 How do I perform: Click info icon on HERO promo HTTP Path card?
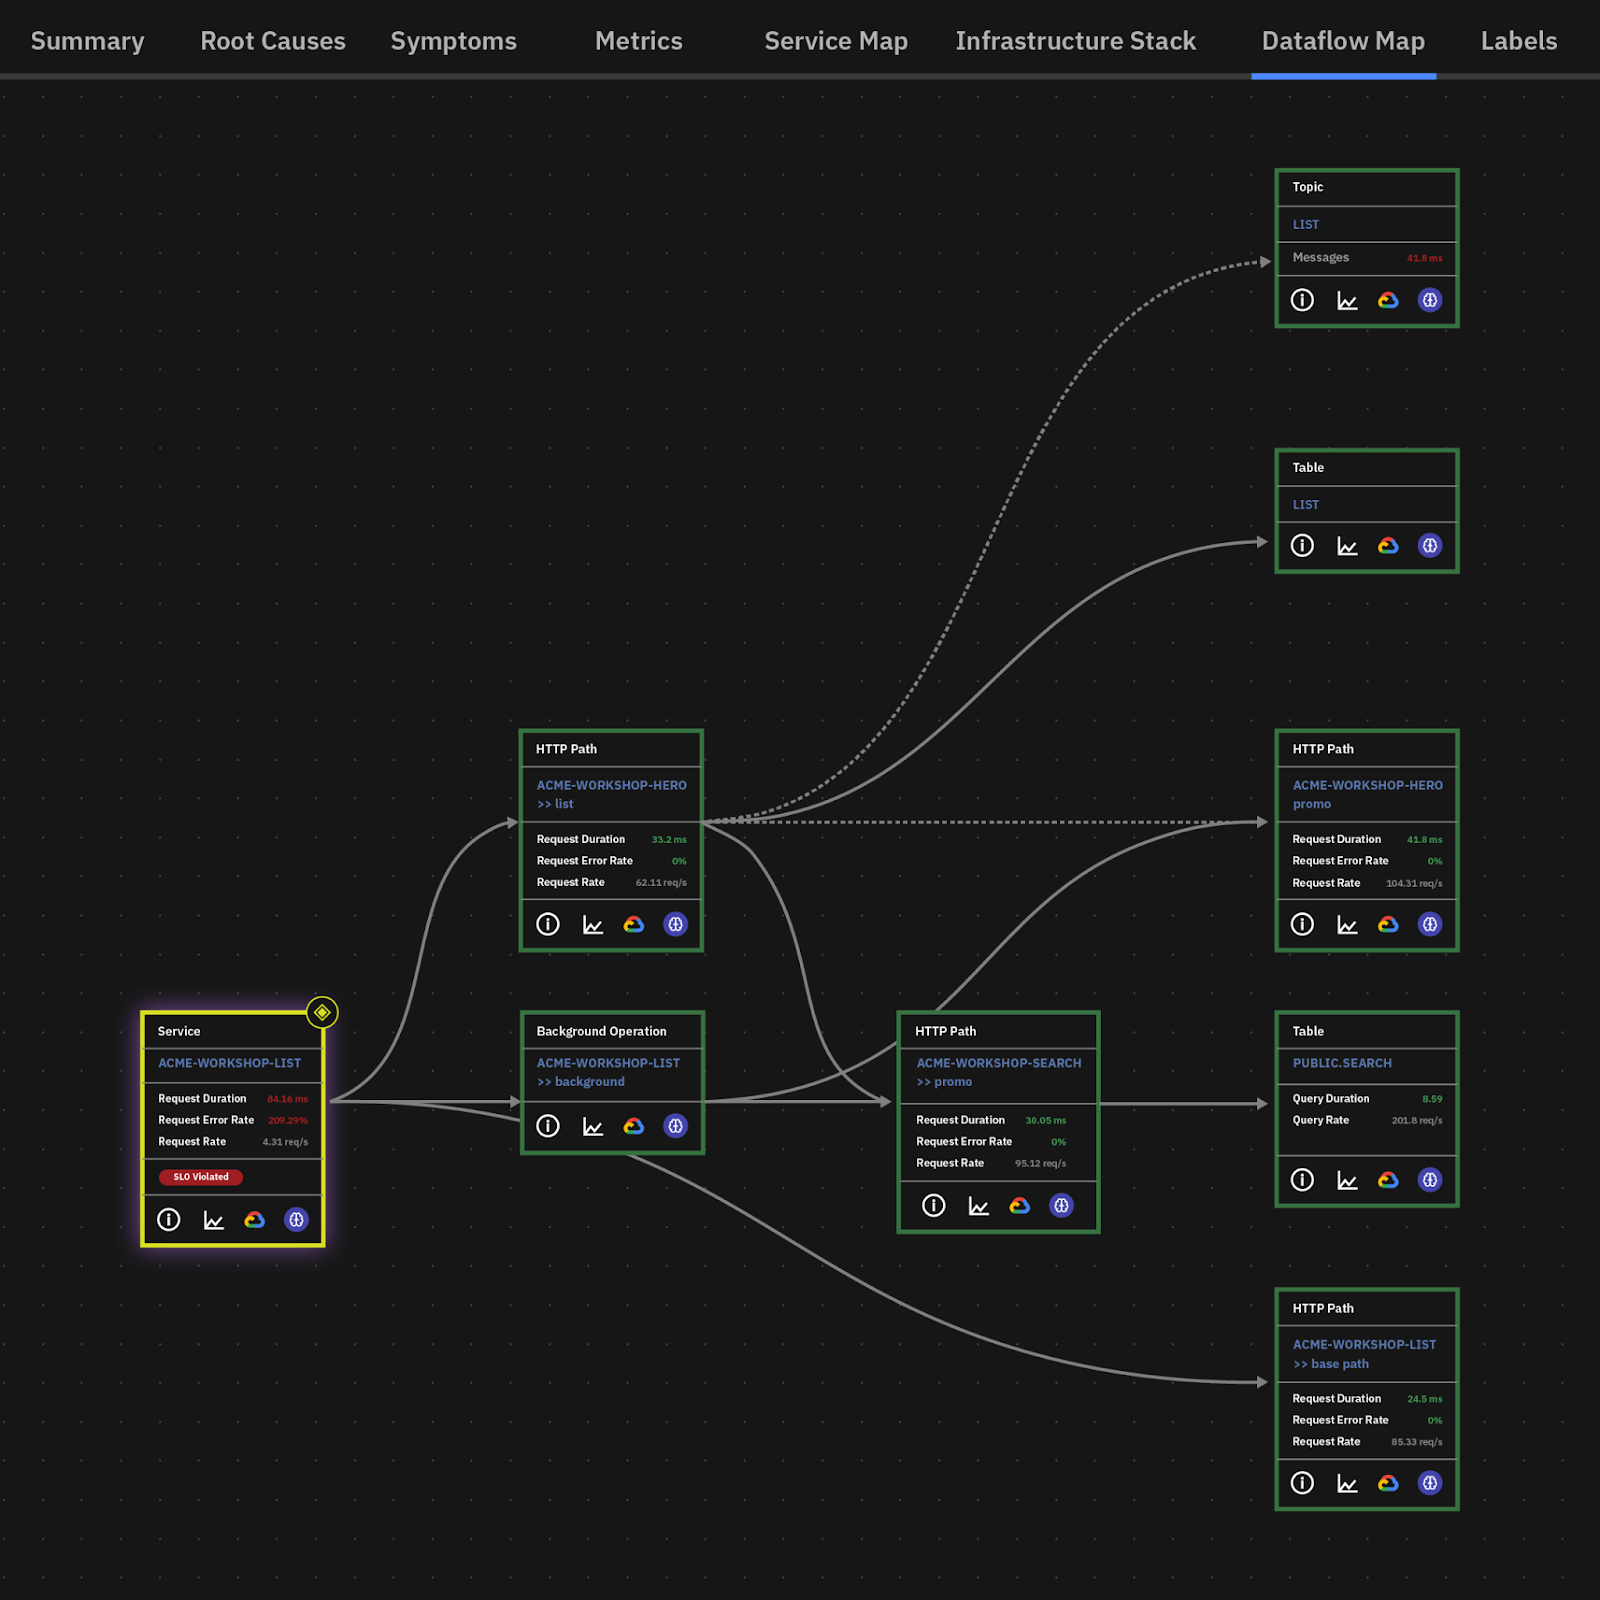(x=1302, y=924)
